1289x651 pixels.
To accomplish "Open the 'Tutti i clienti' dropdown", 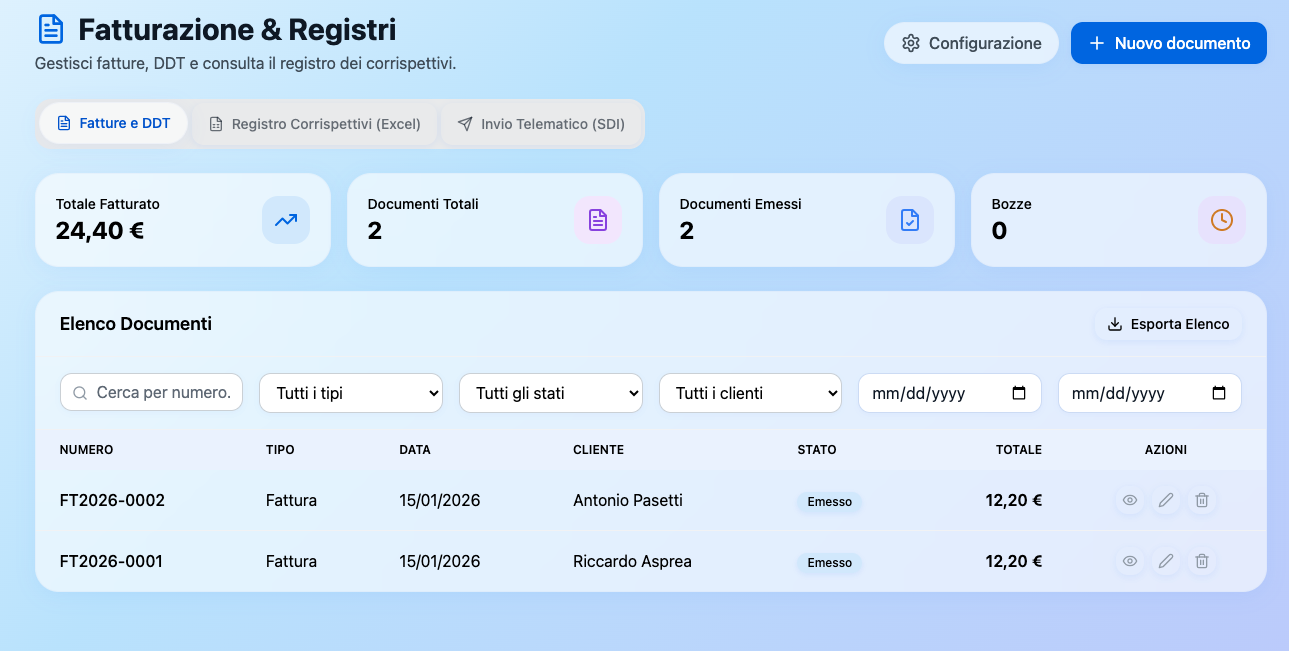I will point(750,393).
